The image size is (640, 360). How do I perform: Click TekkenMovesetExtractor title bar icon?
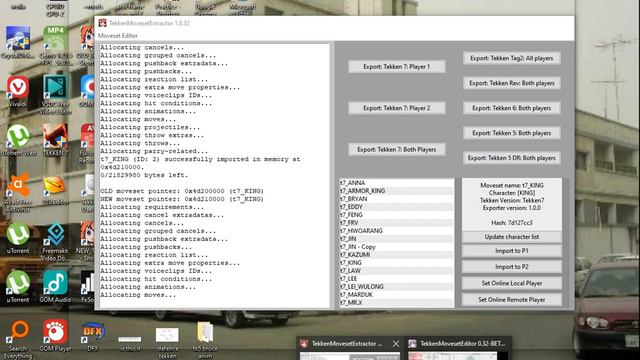[102, 23]
